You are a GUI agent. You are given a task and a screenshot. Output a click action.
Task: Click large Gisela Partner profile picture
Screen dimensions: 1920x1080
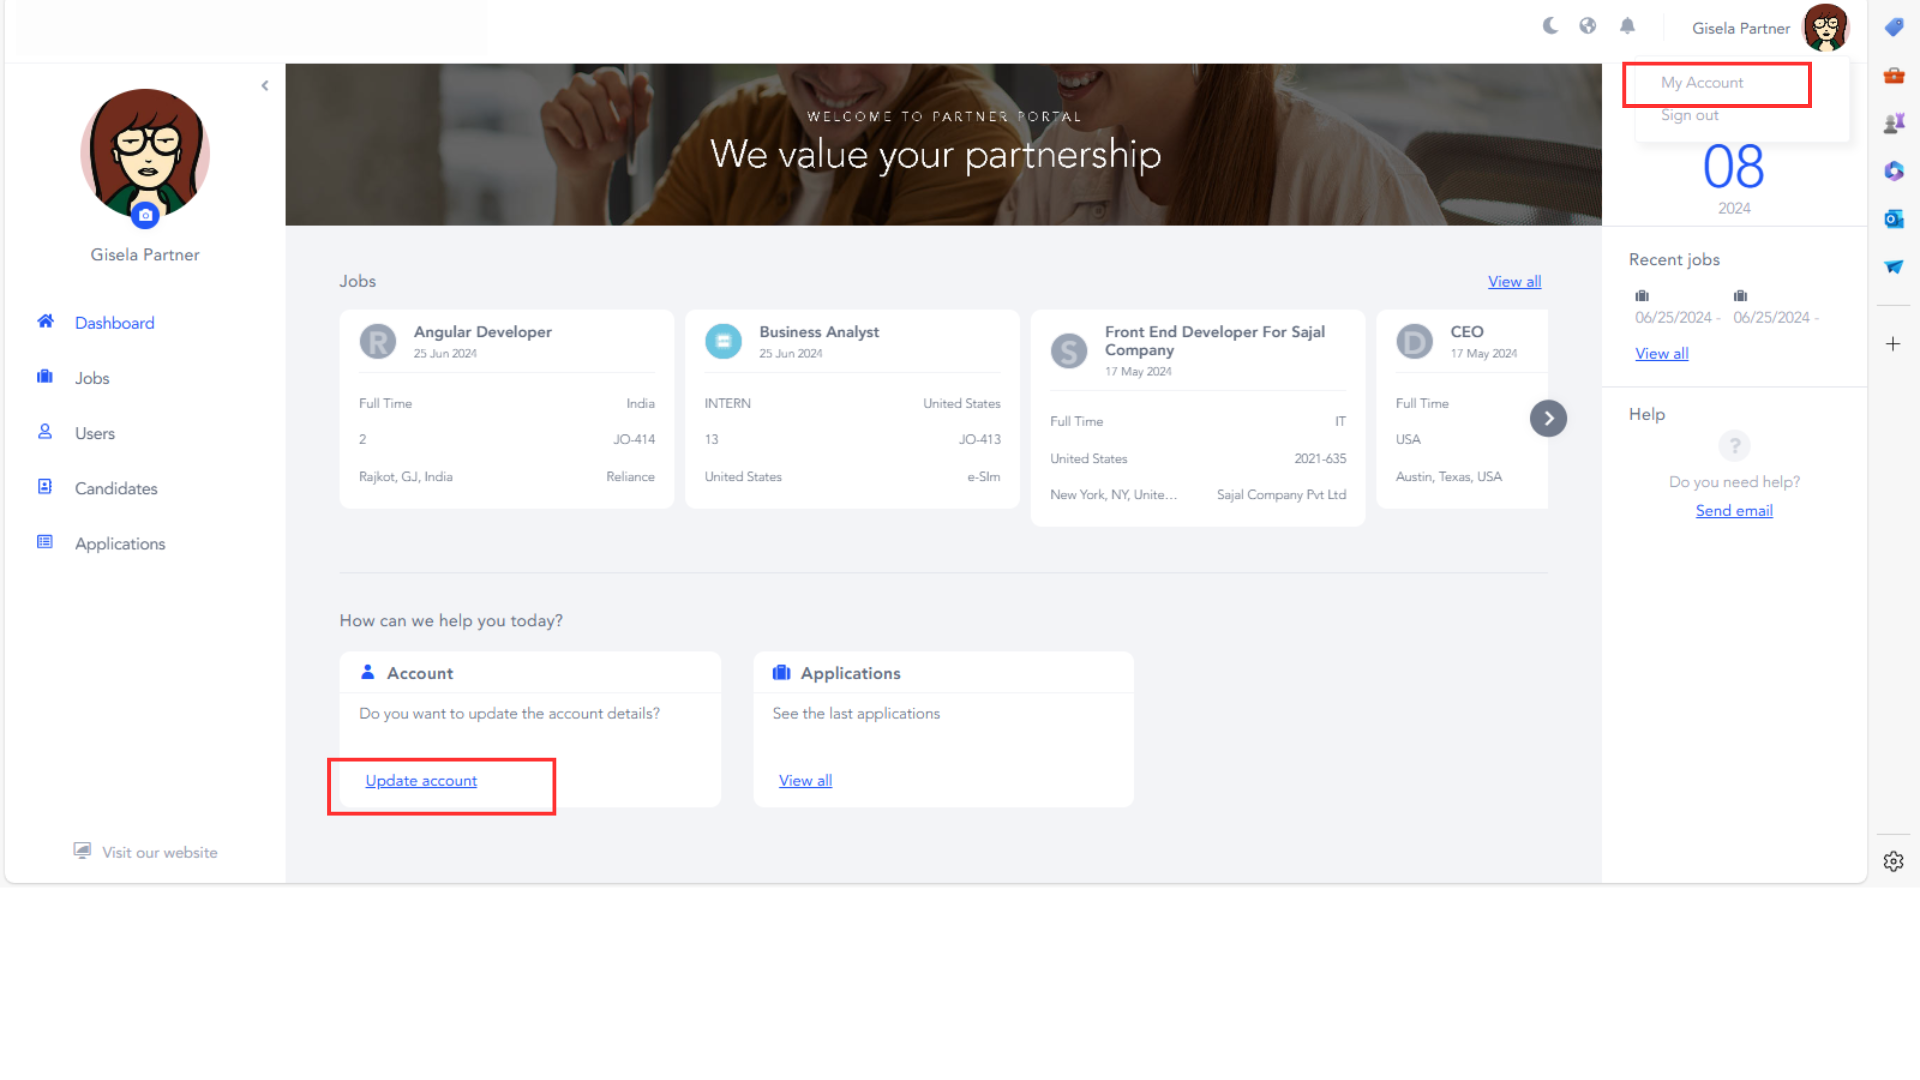click(146, 155)
